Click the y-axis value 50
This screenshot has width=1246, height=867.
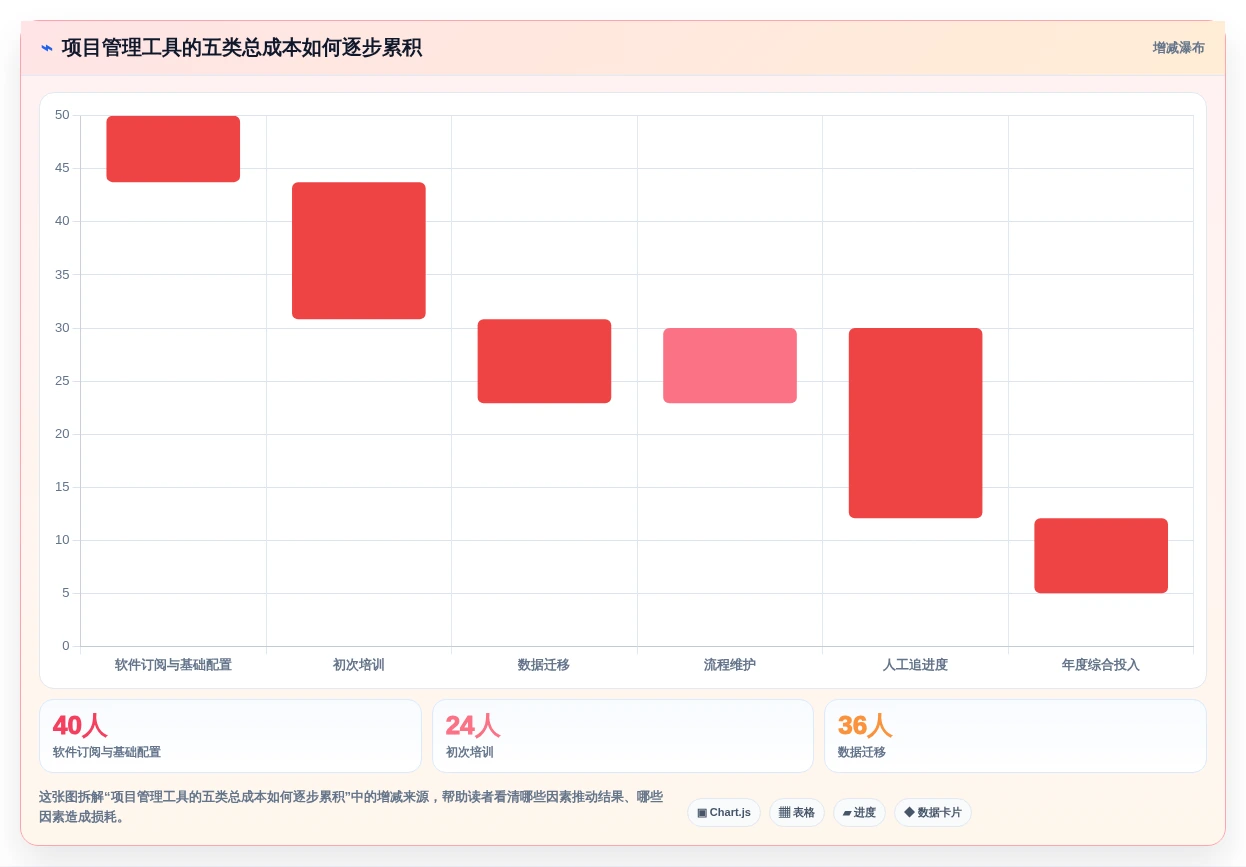tap(63, 115)
